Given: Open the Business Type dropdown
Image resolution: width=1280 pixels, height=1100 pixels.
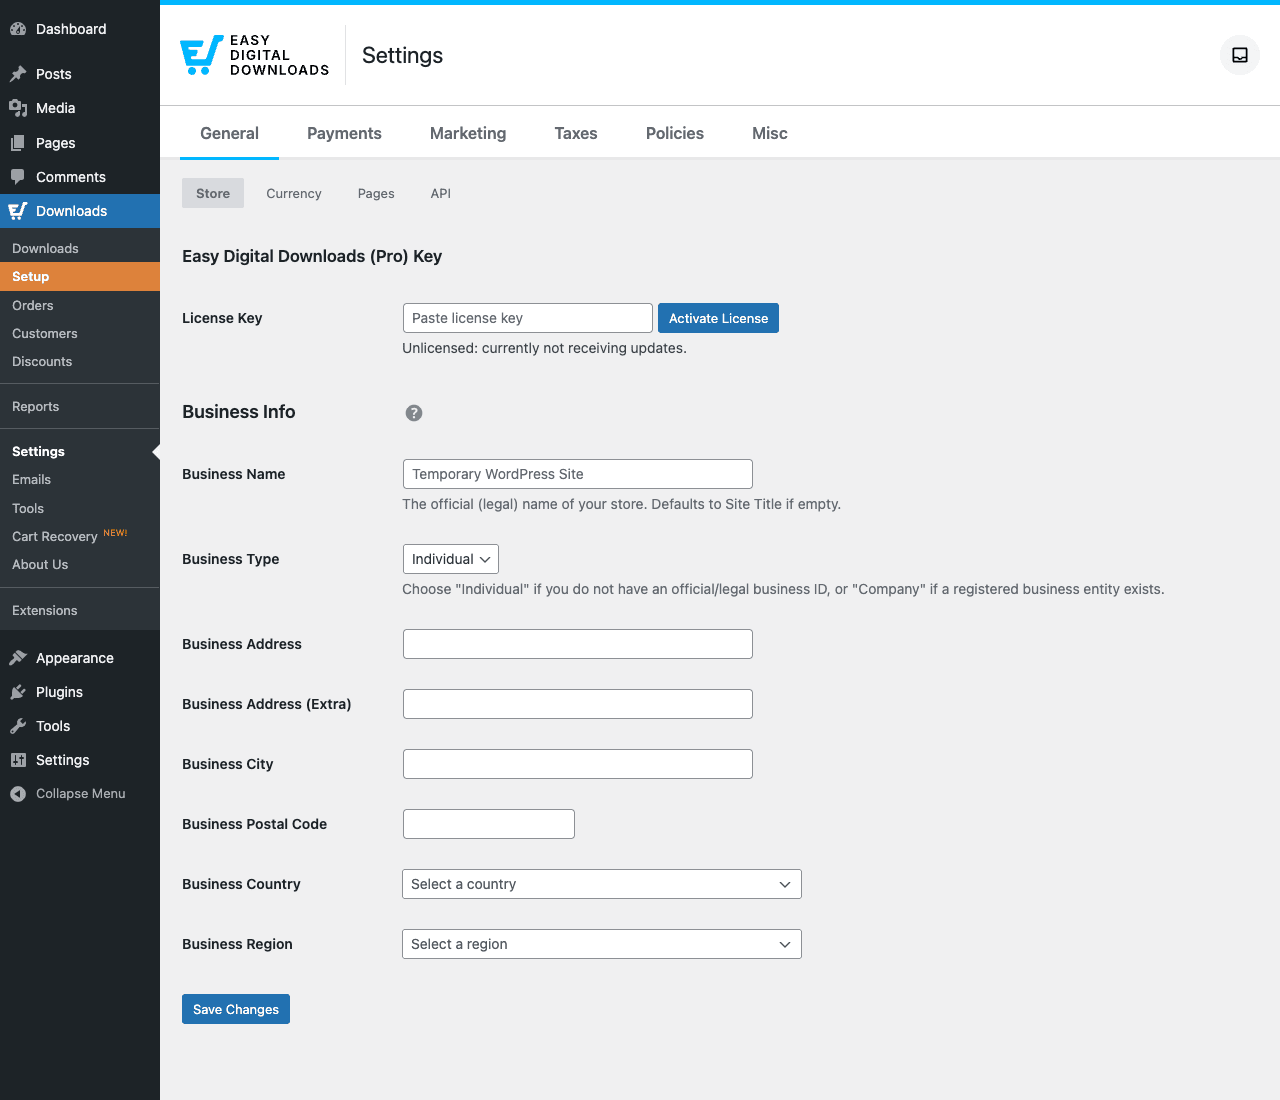Looking at the screenshot, I should [x=451, y=559].
